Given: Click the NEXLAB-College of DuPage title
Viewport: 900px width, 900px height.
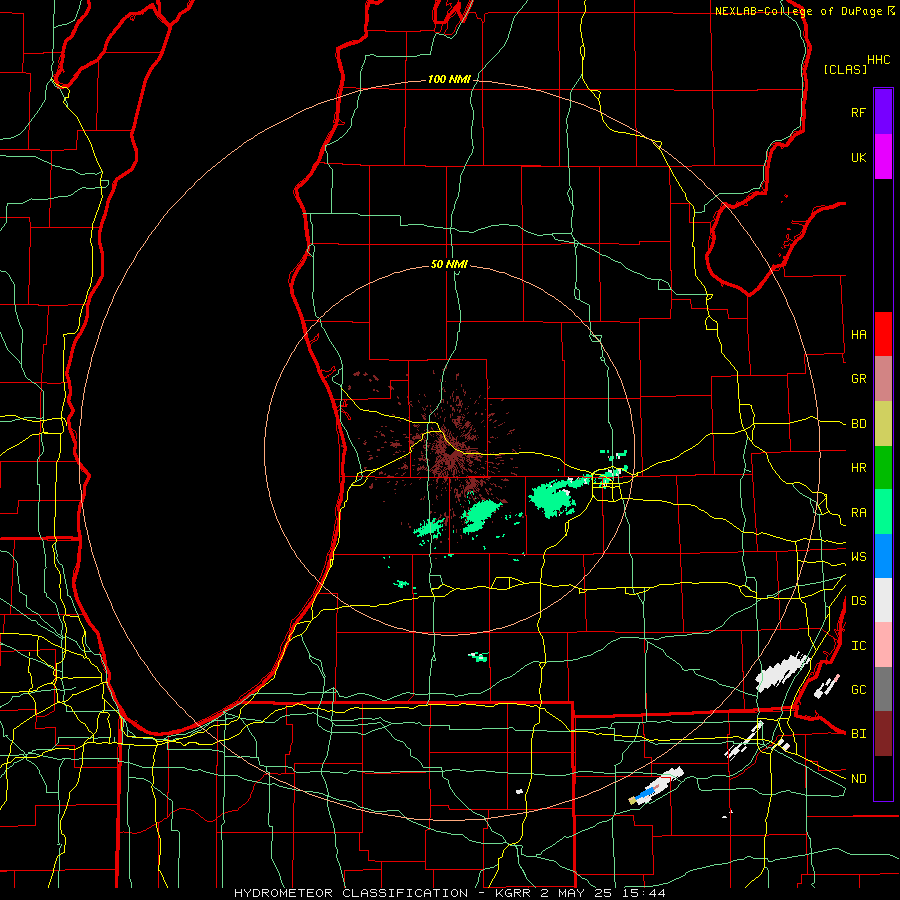Looking at the screenshot, I should [799, 11].
